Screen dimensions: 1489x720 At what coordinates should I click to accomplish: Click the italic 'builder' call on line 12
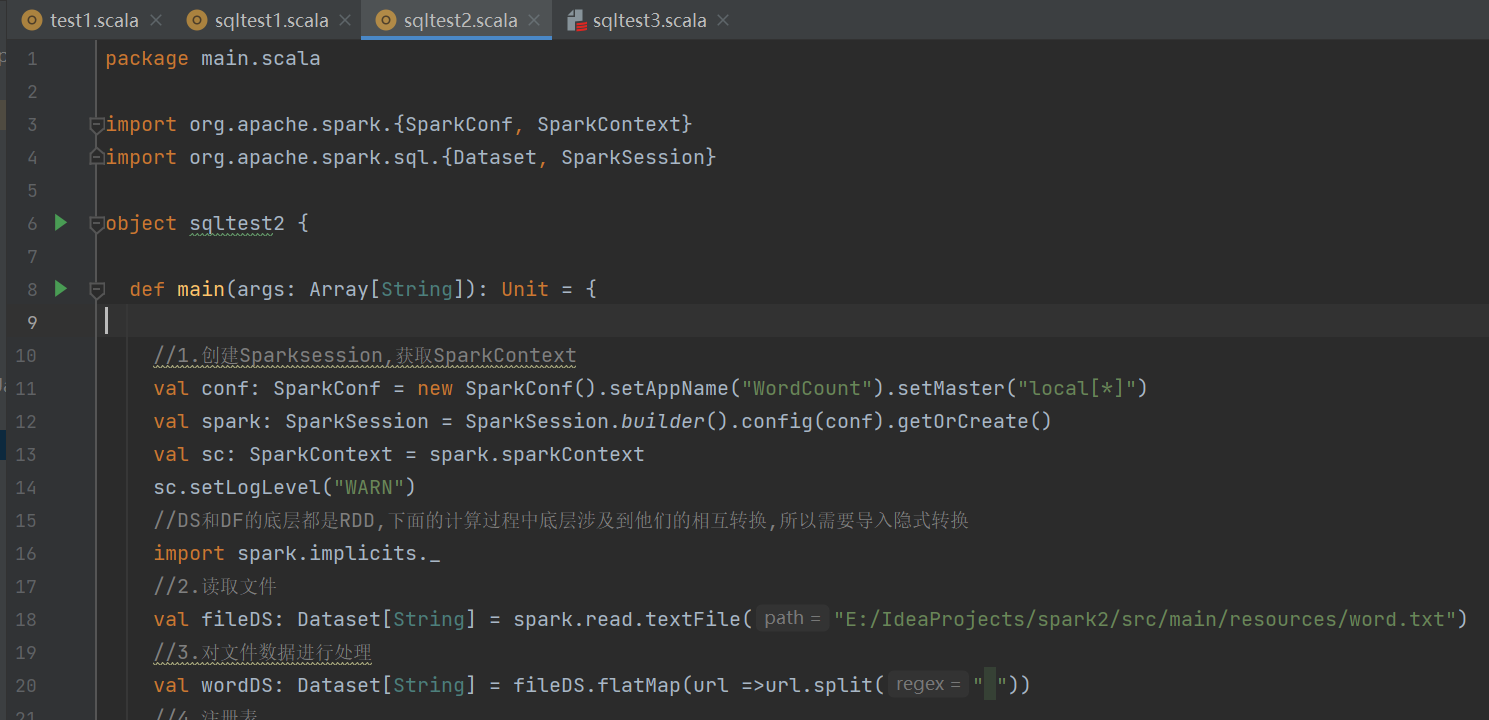coord(663,421)
